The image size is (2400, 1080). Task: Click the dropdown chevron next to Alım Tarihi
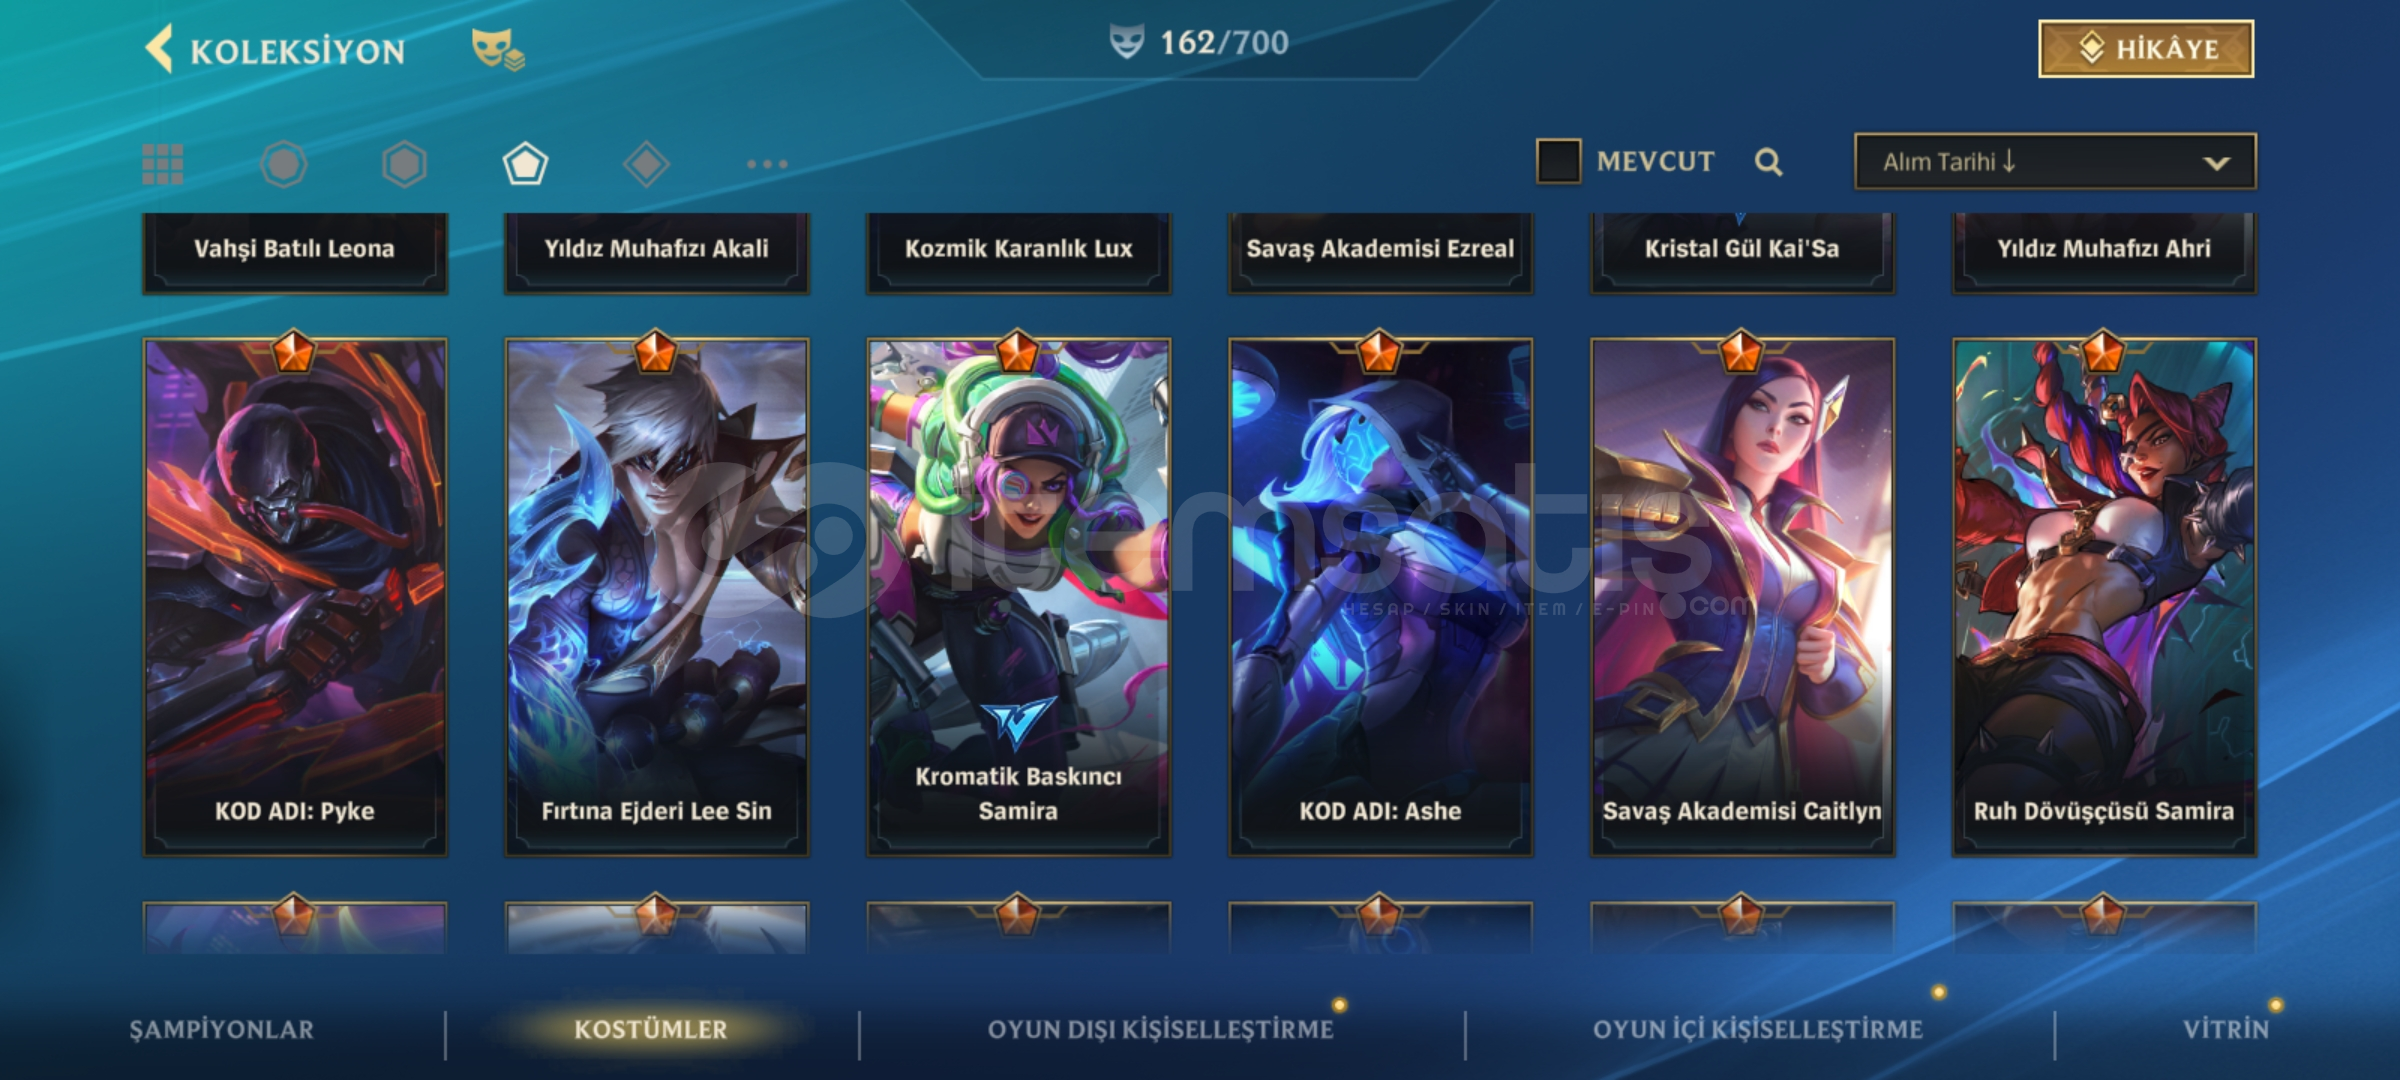point(2216,163)
